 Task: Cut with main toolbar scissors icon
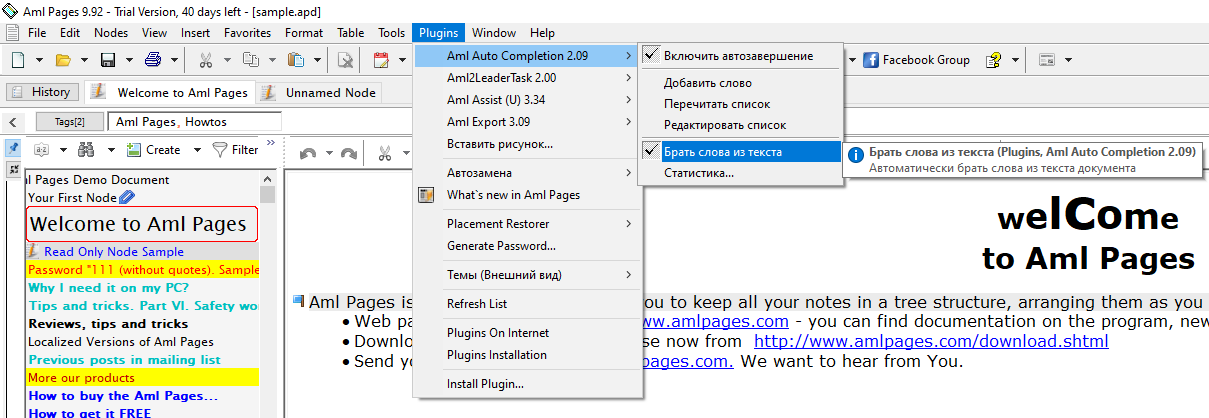[x=206, y=60]
